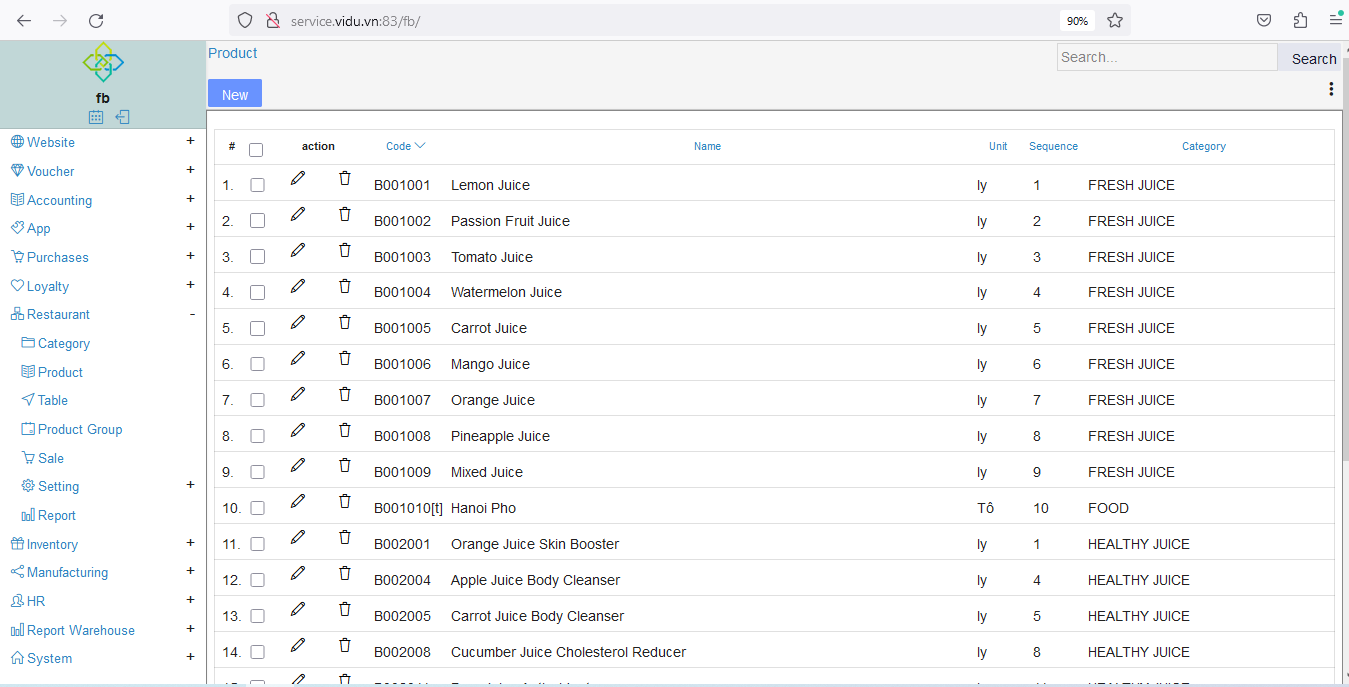Click the edit pencil for Lemon Juice
This screenshot has width=1349, height=687.
click(297, 179)
